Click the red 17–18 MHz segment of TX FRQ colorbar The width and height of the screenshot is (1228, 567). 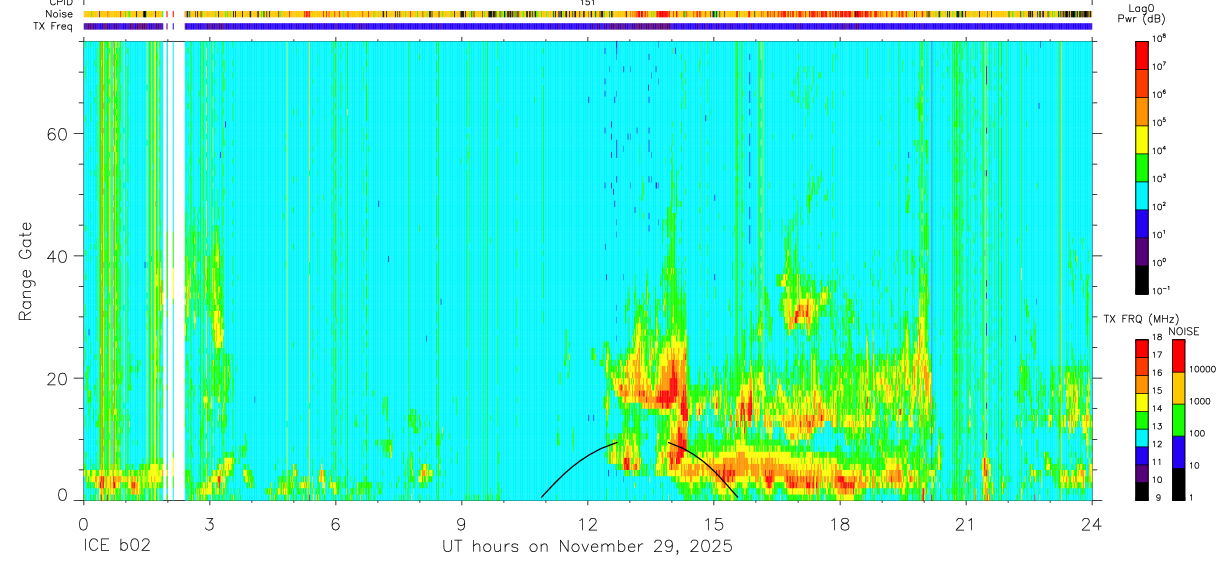pos(1142,348)
